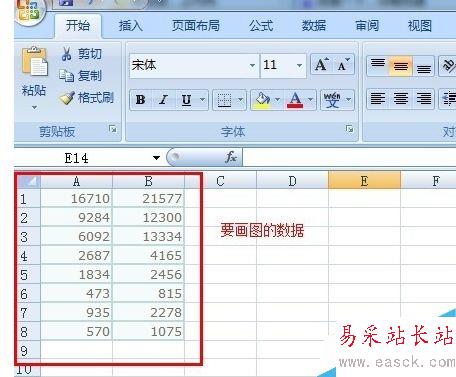The width and height of the screenshot is (456, 377).
Task: Open the 视图 tab
Action: pyautogui.click(x=420, y=26)
